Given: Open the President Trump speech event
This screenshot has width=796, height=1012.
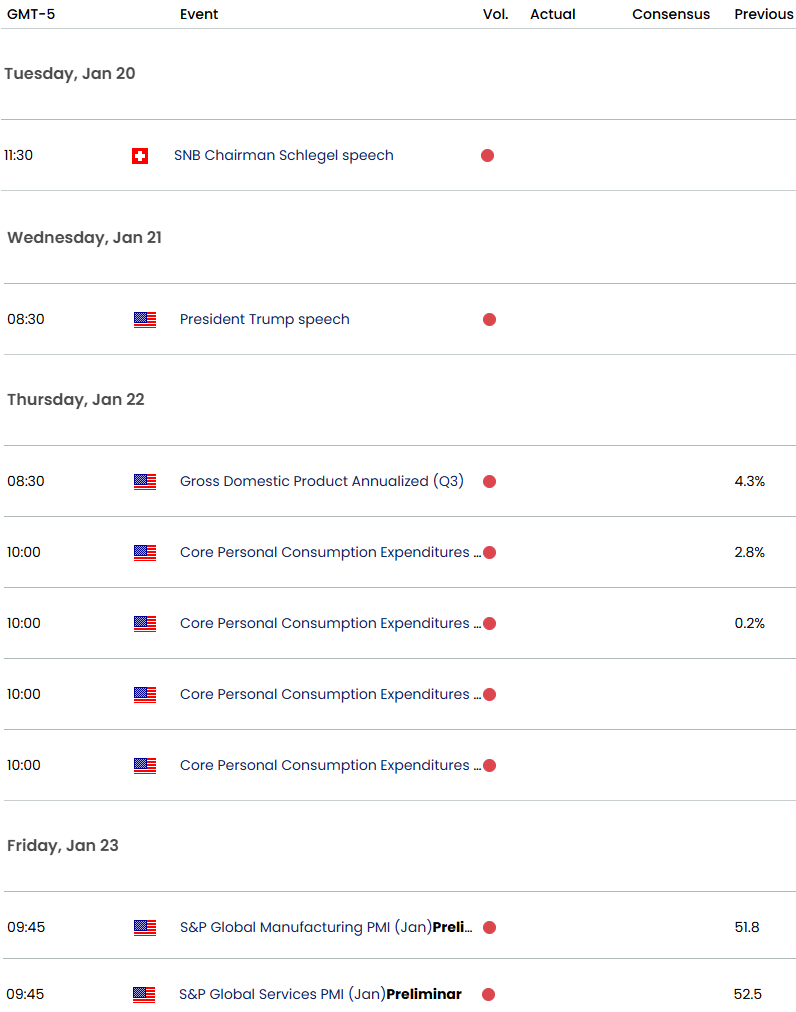Looking at the screenshot, I should pyautogui.click(x=264, y=320).
